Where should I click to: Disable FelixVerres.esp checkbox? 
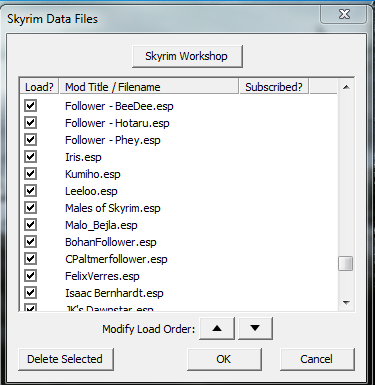point(30,276)
